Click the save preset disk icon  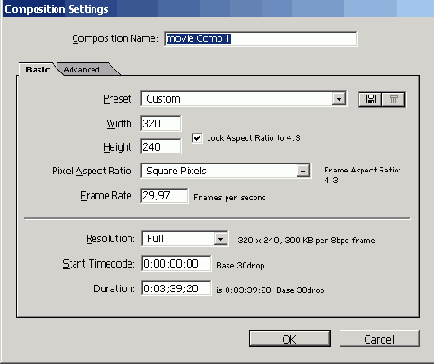pos(370,99)
